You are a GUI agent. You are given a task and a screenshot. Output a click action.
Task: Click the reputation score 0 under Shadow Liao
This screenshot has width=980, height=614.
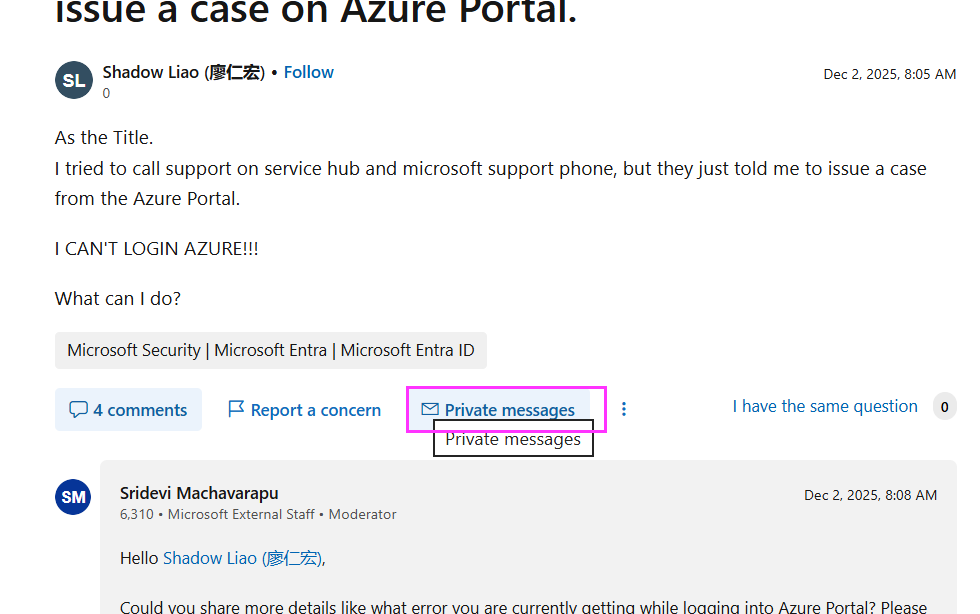point(106,93)
